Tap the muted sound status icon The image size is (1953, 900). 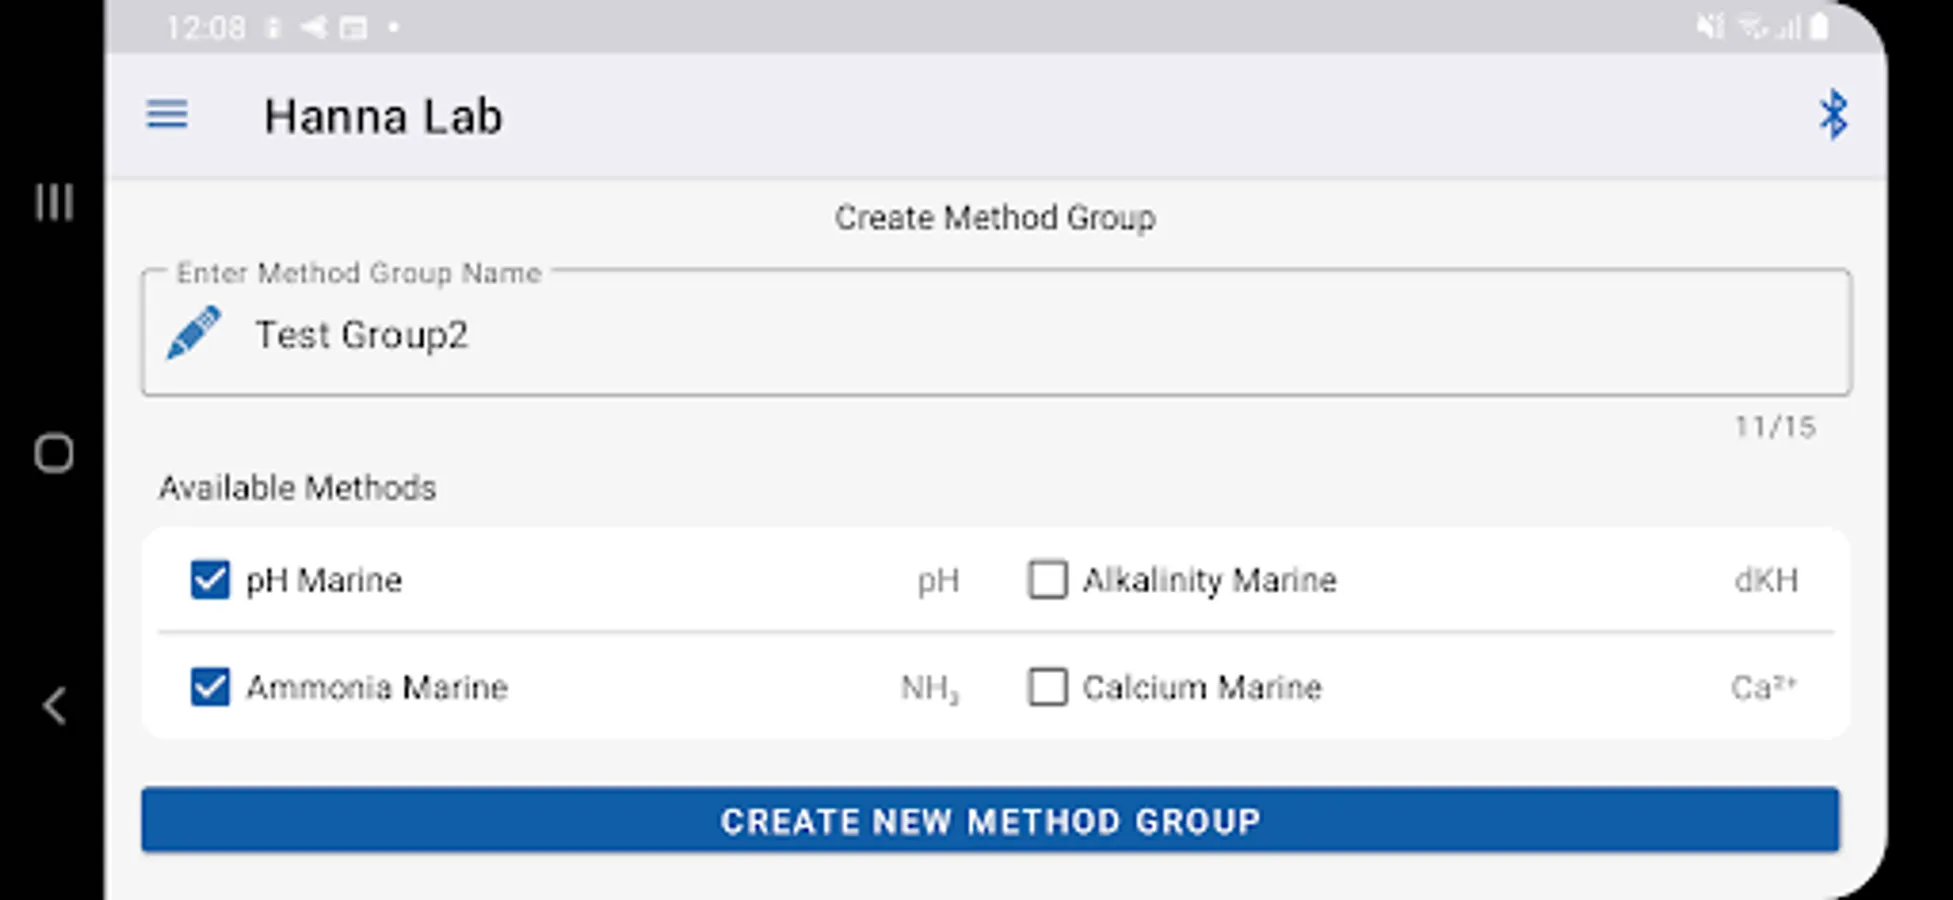(x=1710, y=27)
